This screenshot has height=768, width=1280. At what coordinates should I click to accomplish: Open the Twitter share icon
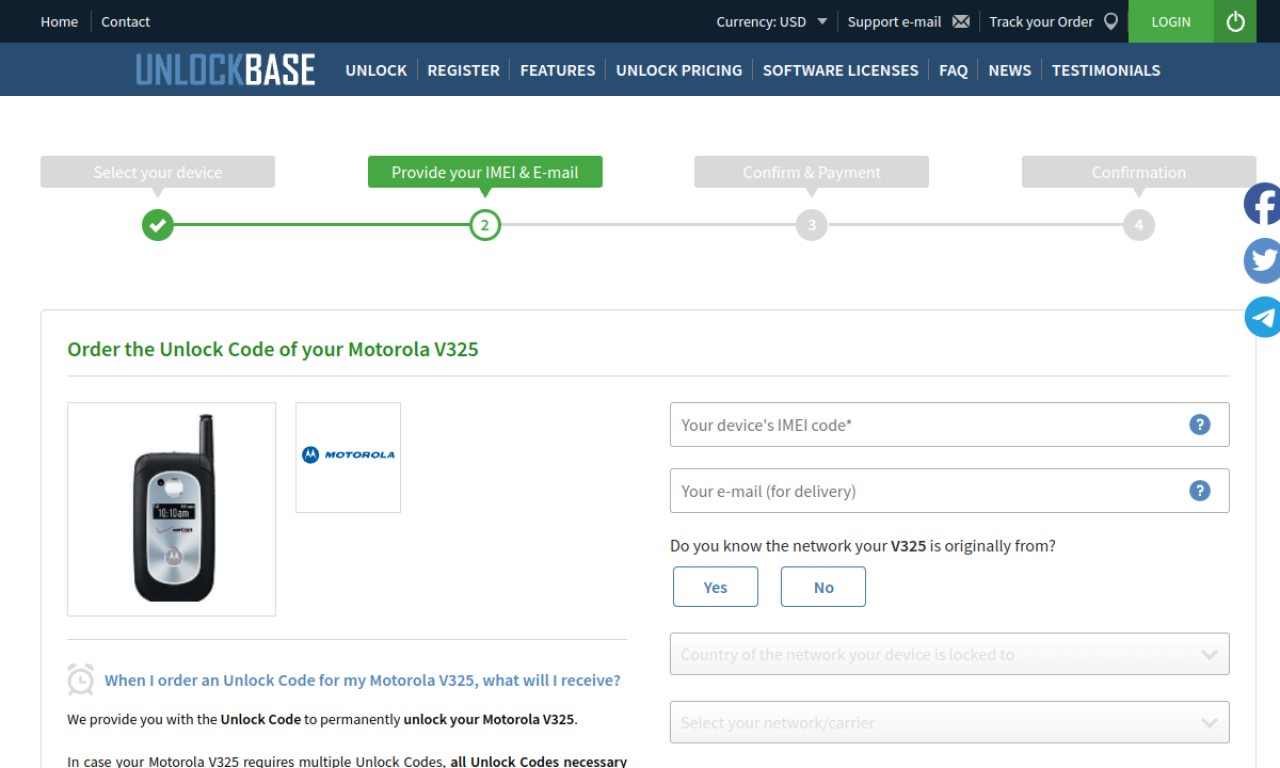pyautogui.click(x=1262, y=260)
